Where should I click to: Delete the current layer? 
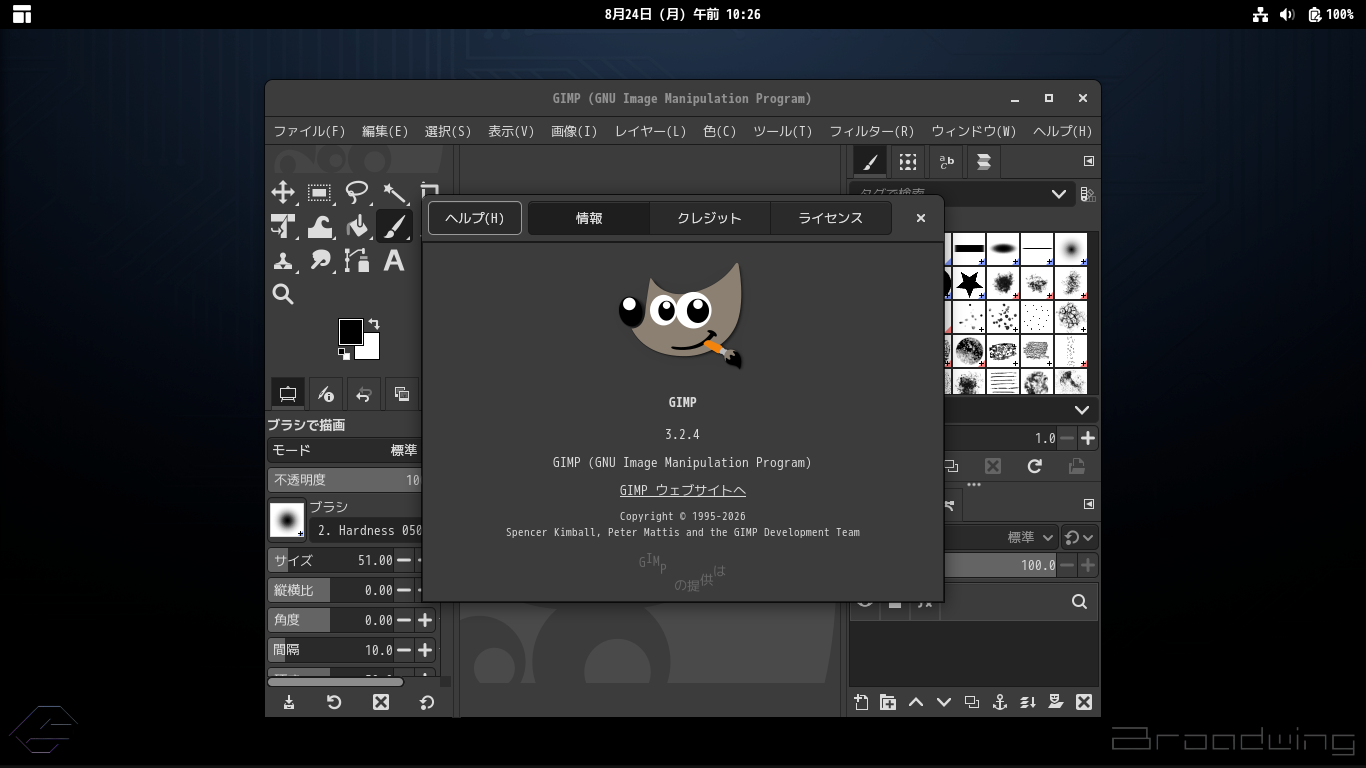1083,703
